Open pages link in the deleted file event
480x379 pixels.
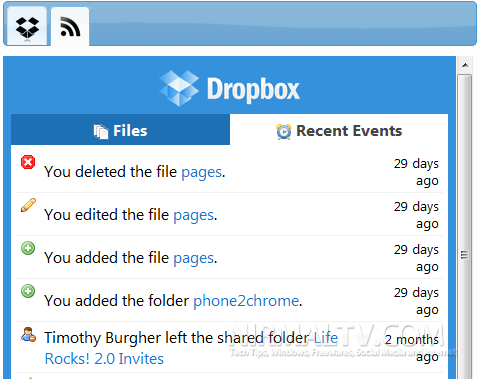201,172
